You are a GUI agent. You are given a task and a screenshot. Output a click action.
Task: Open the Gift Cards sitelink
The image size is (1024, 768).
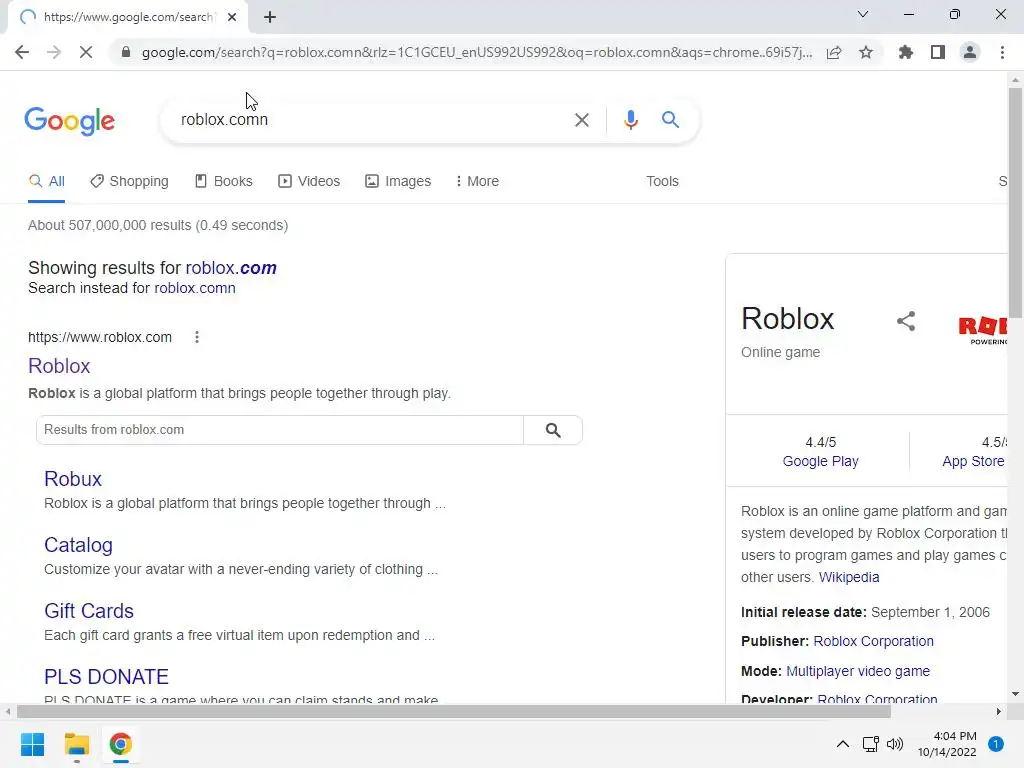[89, 611]
